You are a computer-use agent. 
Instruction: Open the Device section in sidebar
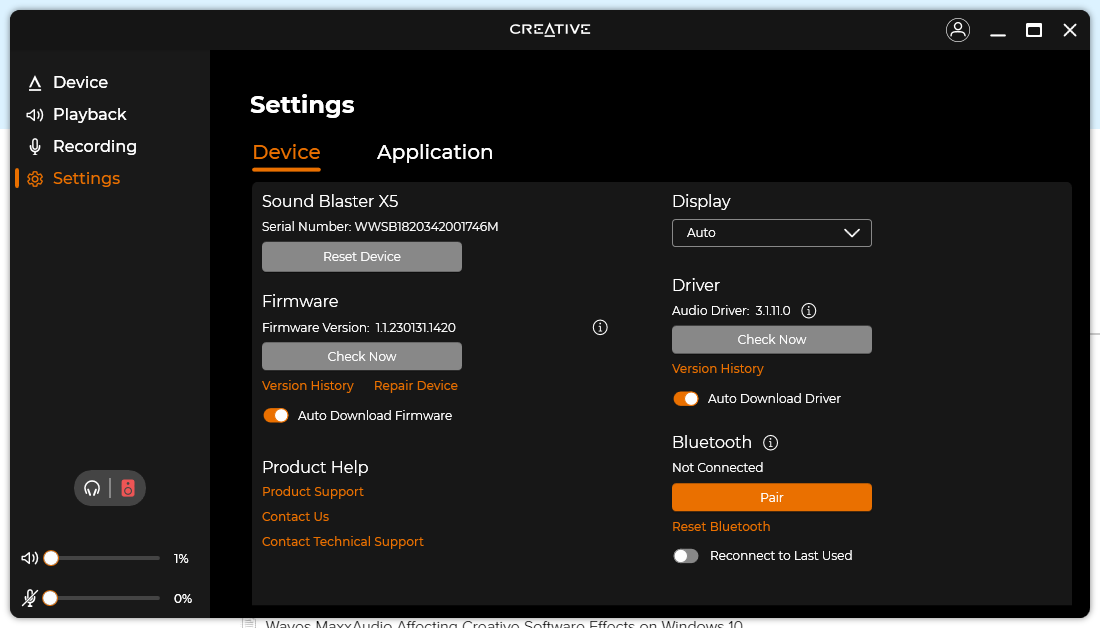pyautogui.click(x=81, y=83)
